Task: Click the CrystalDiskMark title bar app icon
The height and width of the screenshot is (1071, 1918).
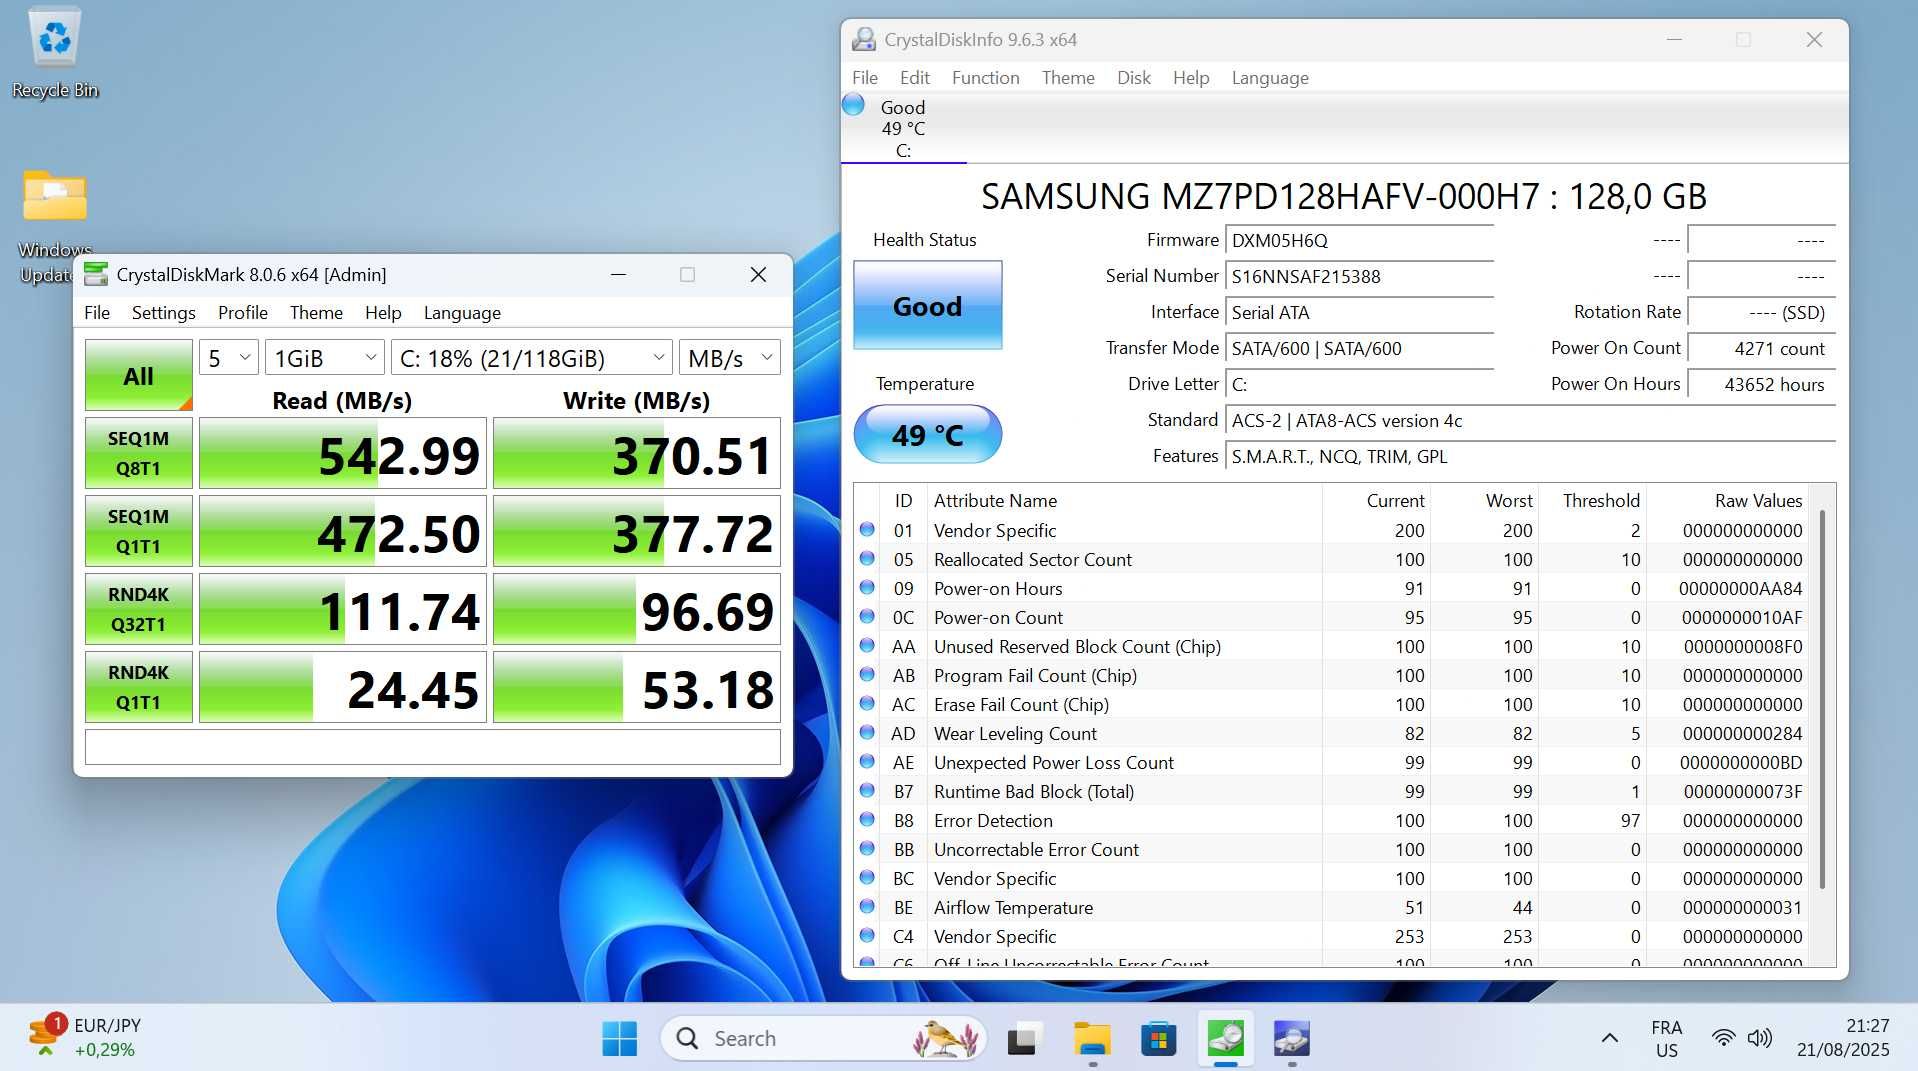Action: click(96, 274)
